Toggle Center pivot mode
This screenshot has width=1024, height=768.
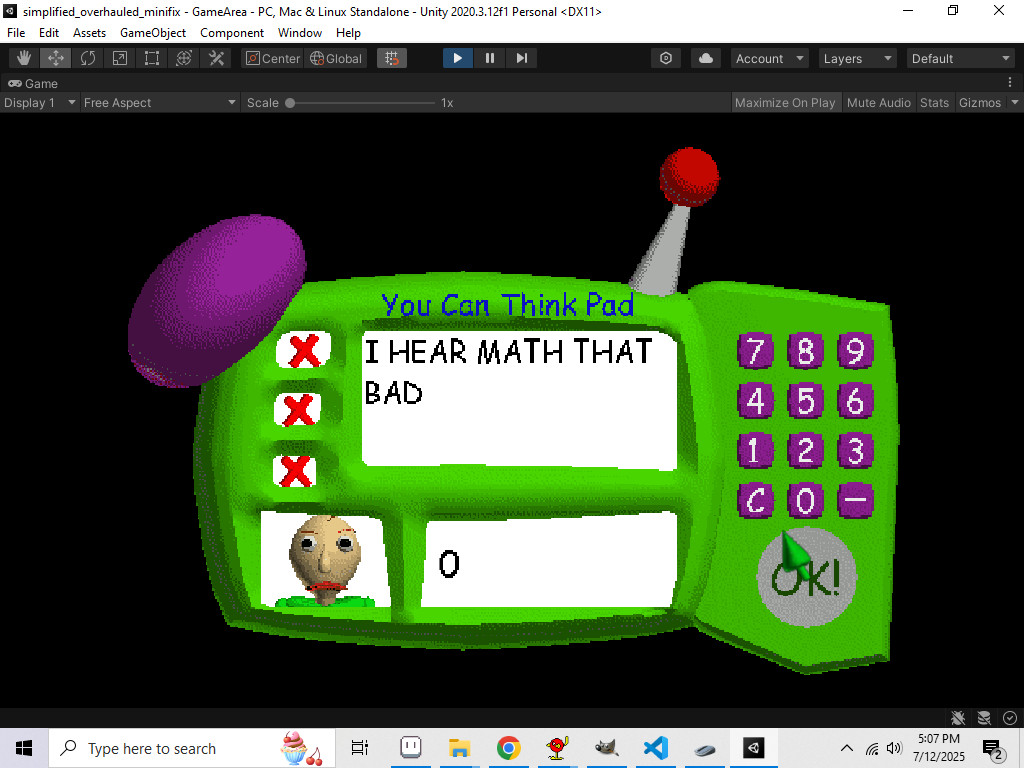coord(272,58)
